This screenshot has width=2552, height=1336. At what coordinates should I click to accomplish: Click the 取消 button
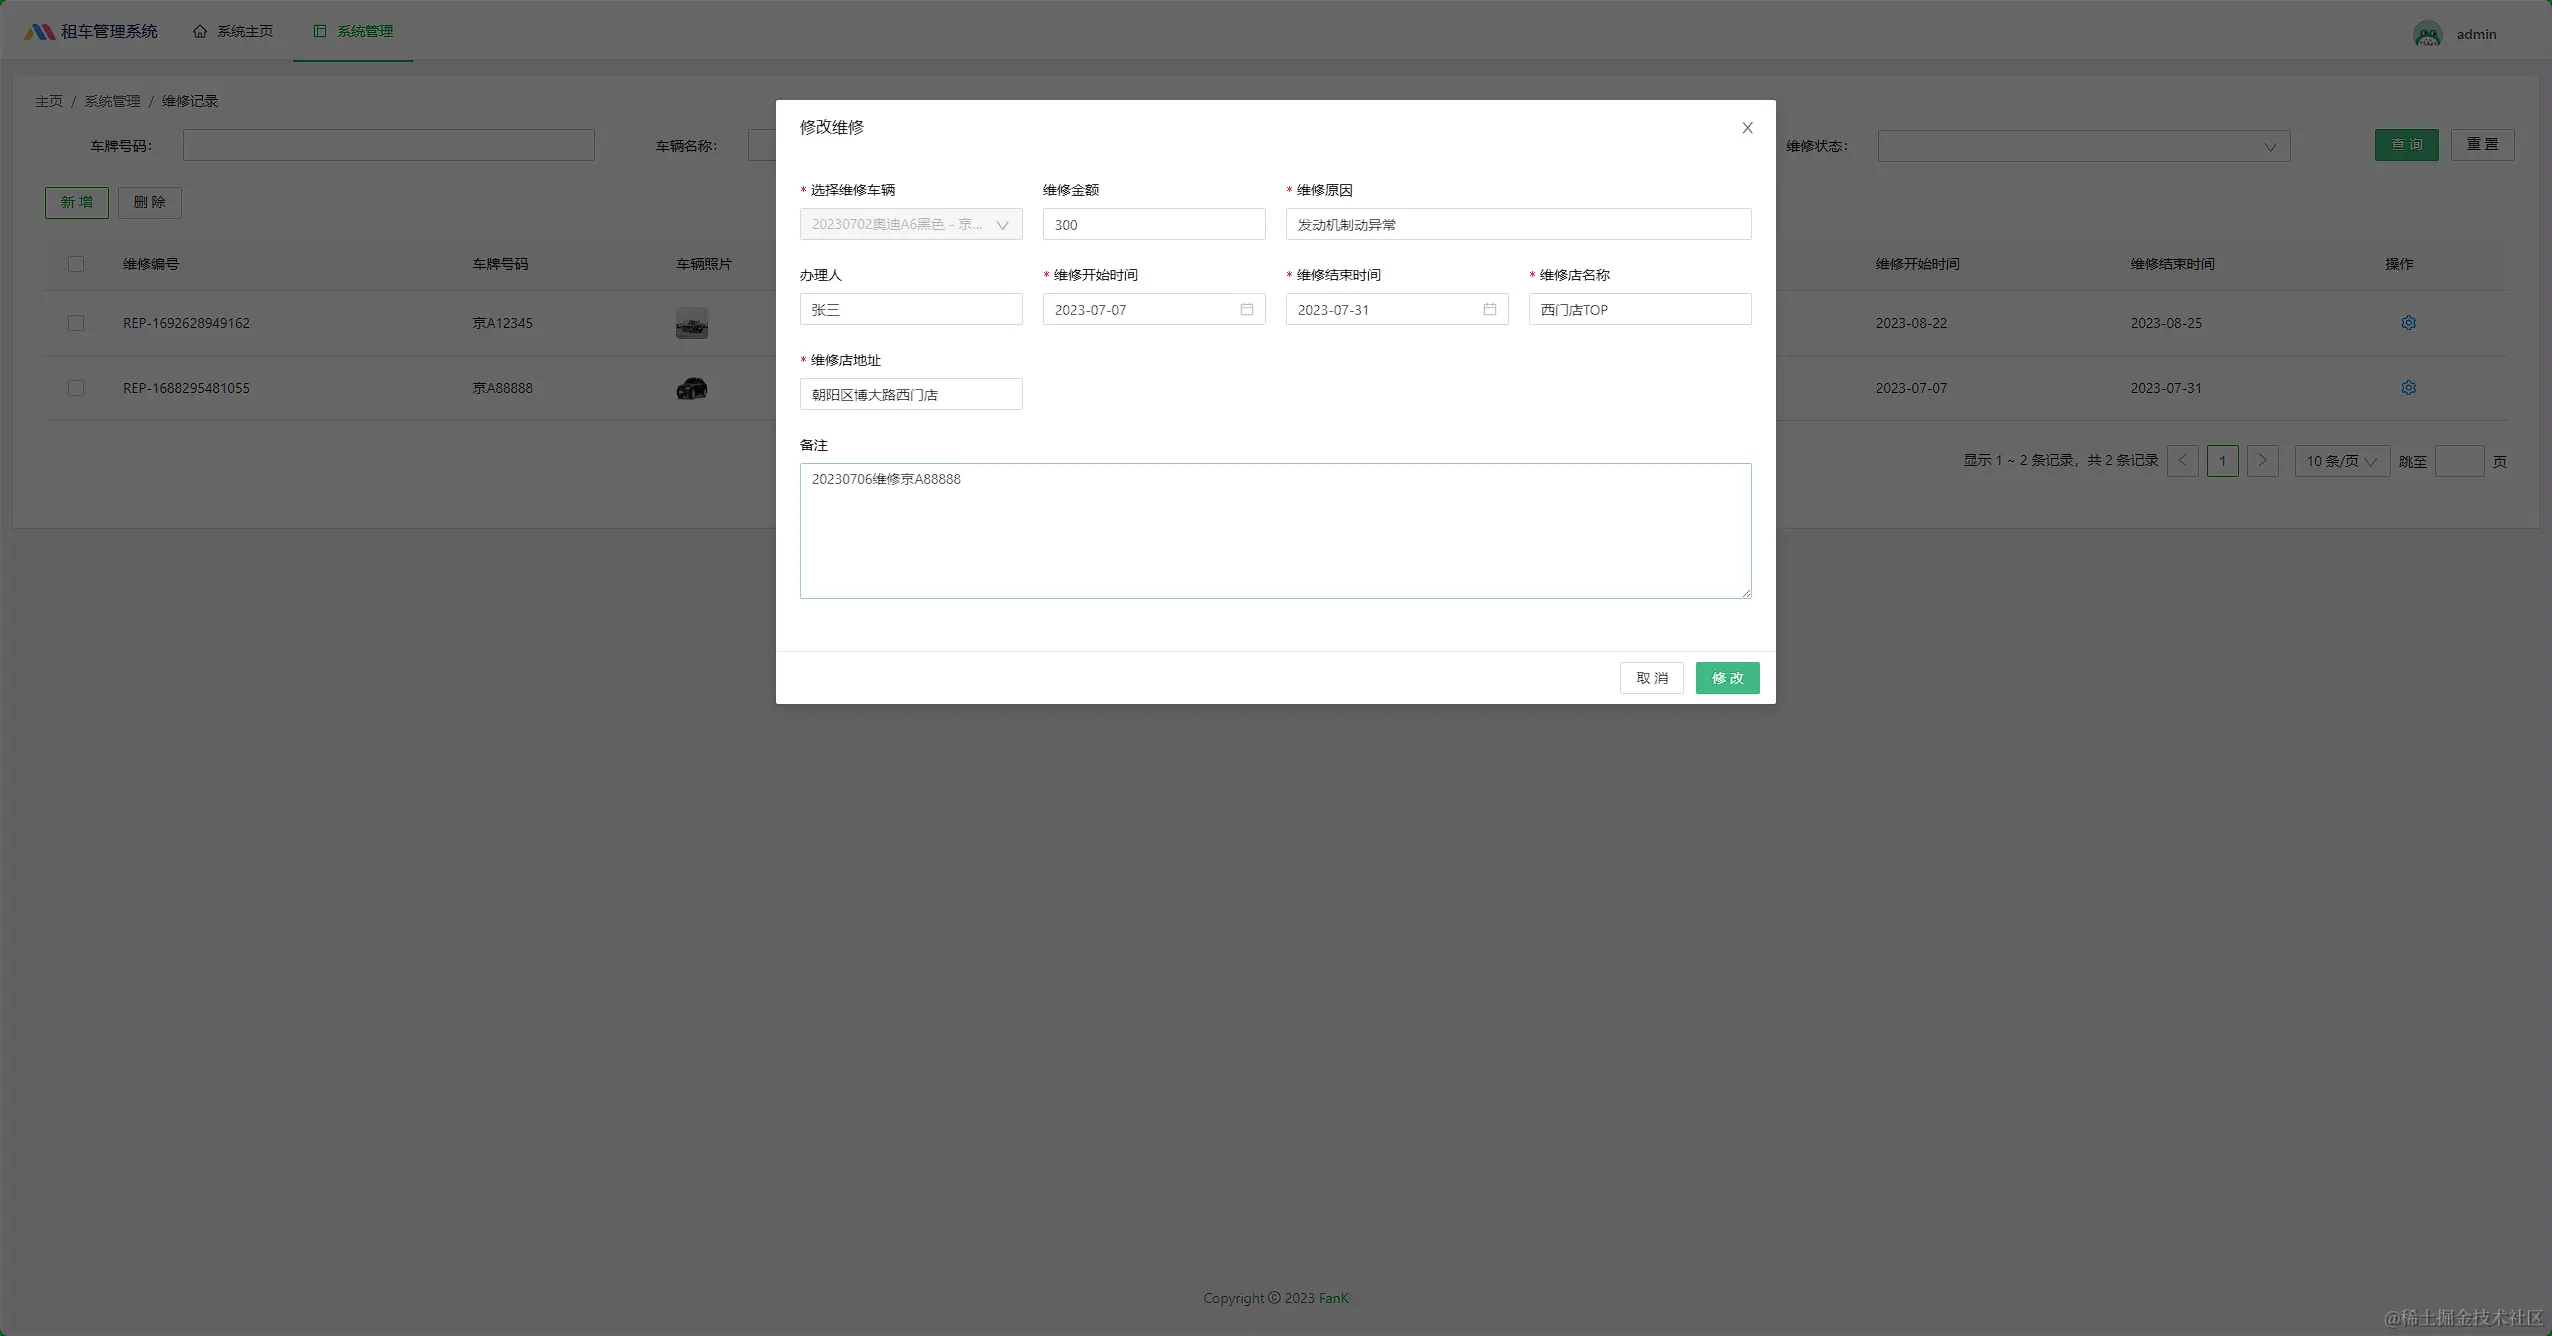(1651, 678)
